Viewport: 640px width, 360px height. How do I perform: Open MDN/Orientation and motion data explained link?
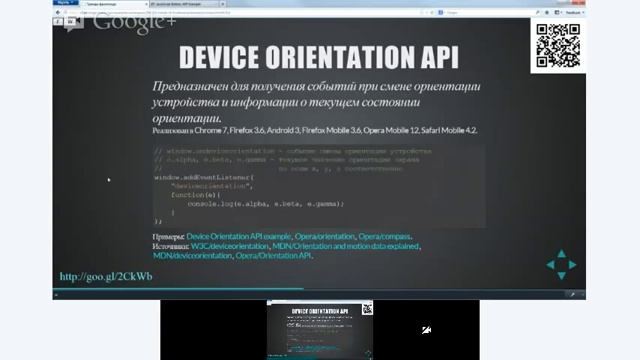click(x=345, y=246)
